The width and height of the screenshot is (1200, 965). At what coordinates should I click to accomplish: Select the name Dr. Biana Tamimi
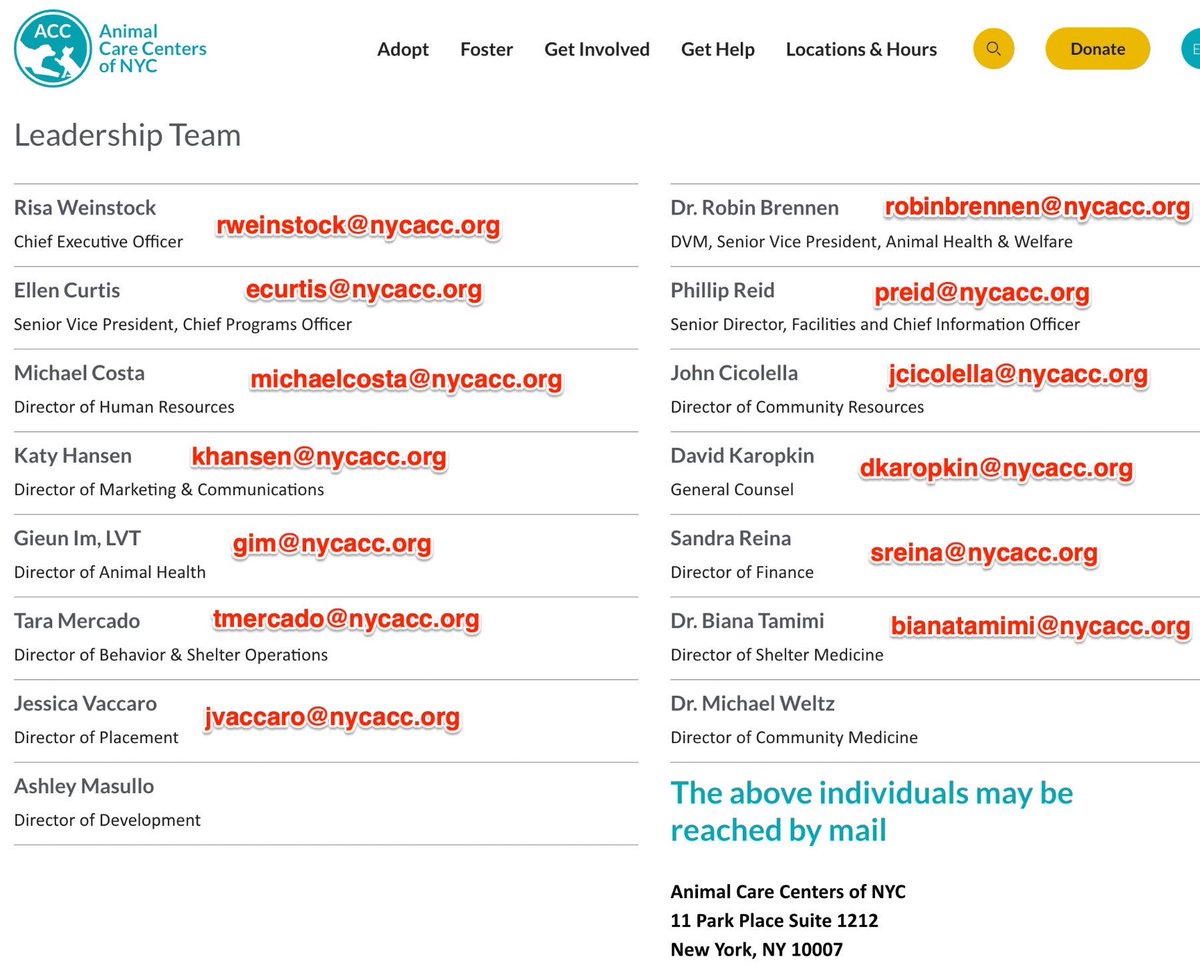pos(747,621)
